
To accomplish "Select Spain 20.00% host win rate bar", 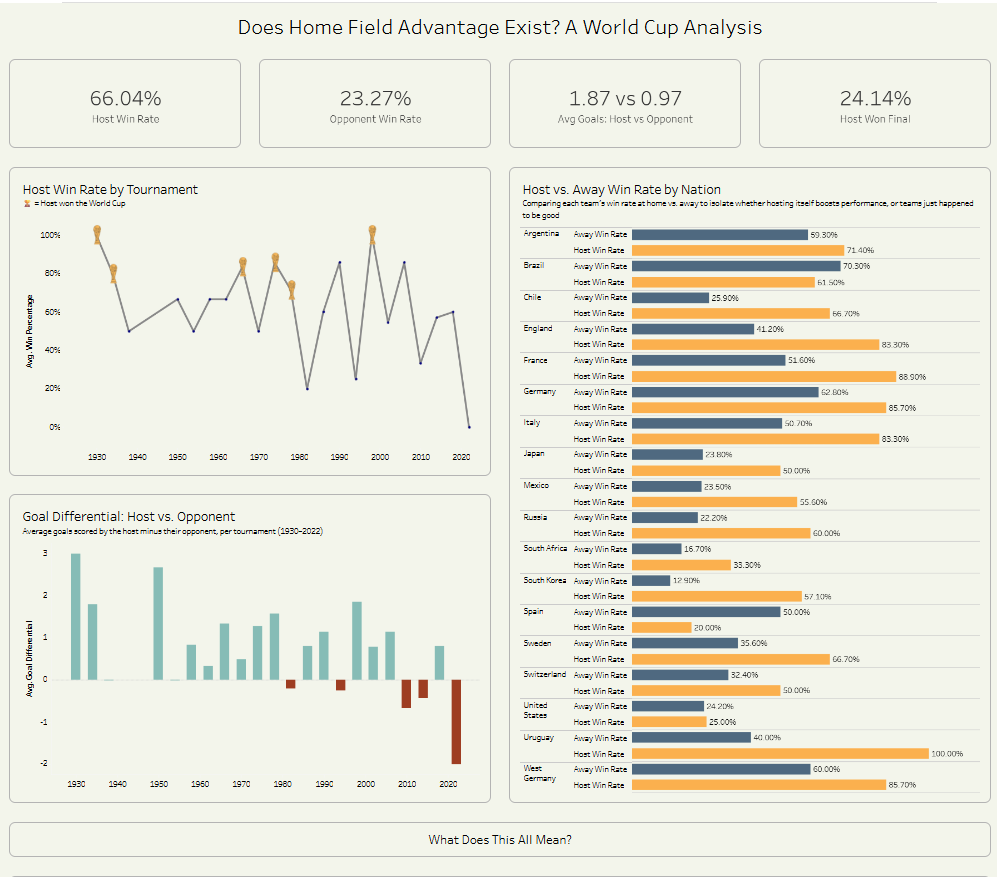I will 661,628.
